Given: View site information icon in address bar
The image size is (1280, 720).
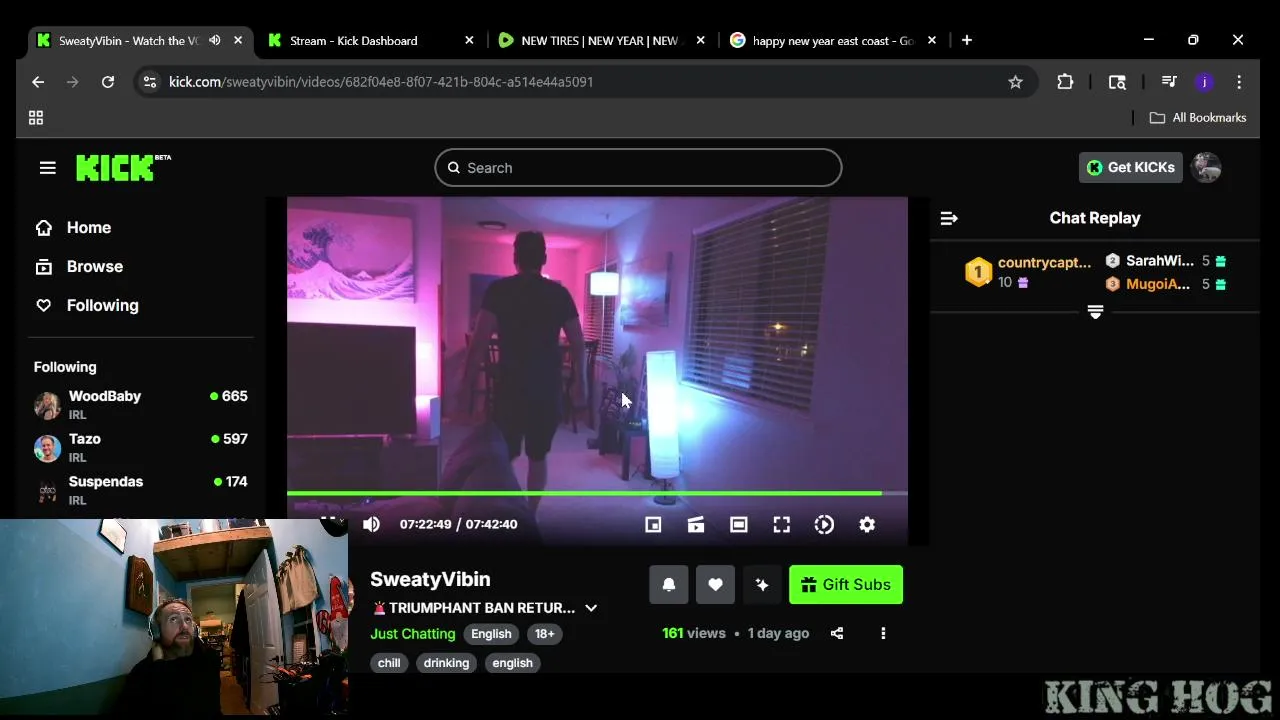Looking at the screenshot, I should 150,82.
